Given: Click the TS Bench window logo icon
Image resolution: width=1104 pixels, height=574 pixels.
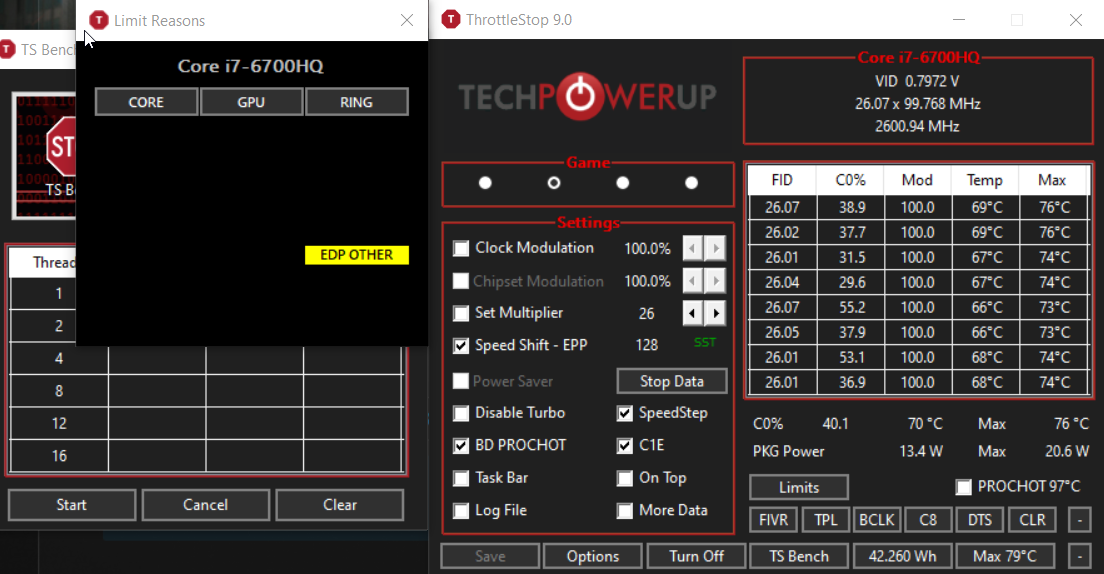Looking at the screenshot, I should pos(7,49).
